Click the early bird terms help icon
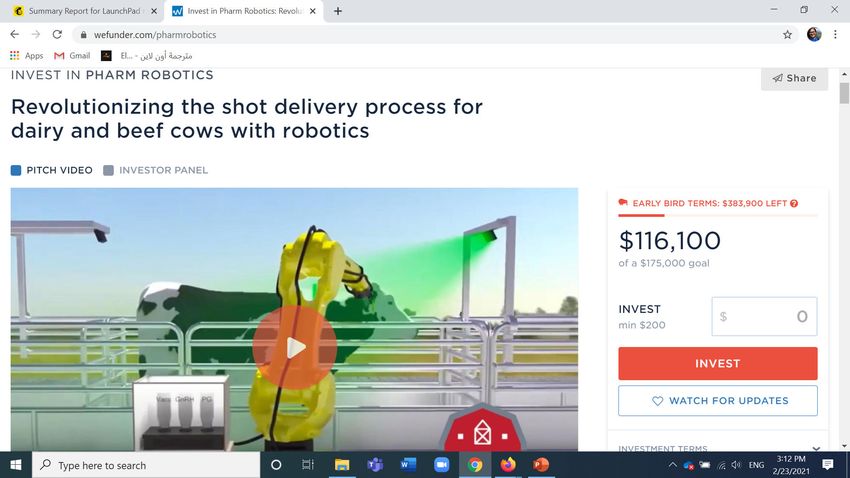The width and height of the screenshot is (850, 478). 794,203
